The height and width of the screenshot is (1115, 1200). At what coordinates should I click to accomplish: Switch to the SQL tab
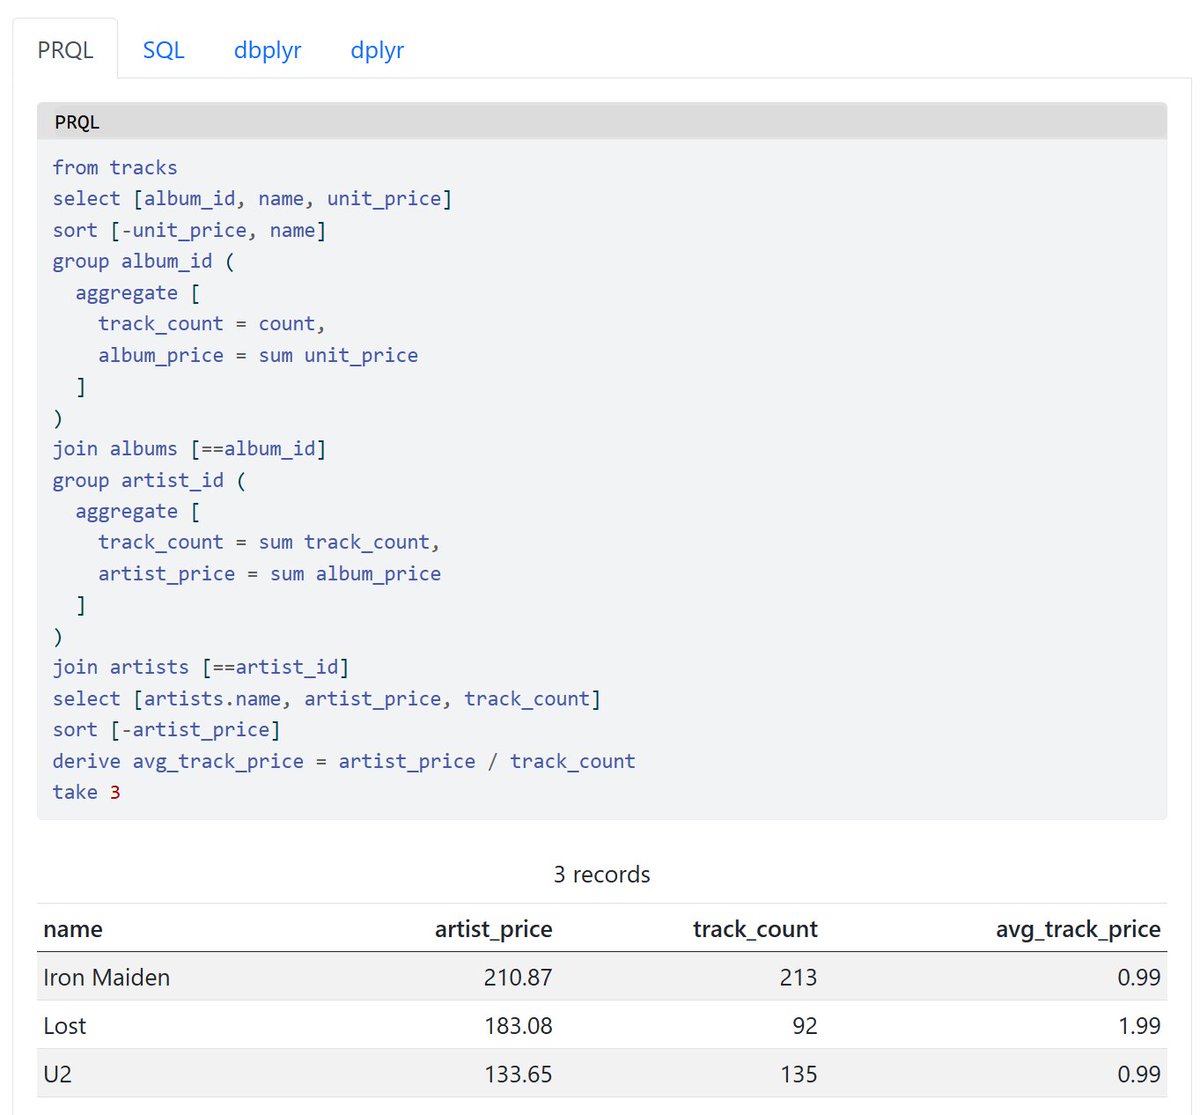162,50
